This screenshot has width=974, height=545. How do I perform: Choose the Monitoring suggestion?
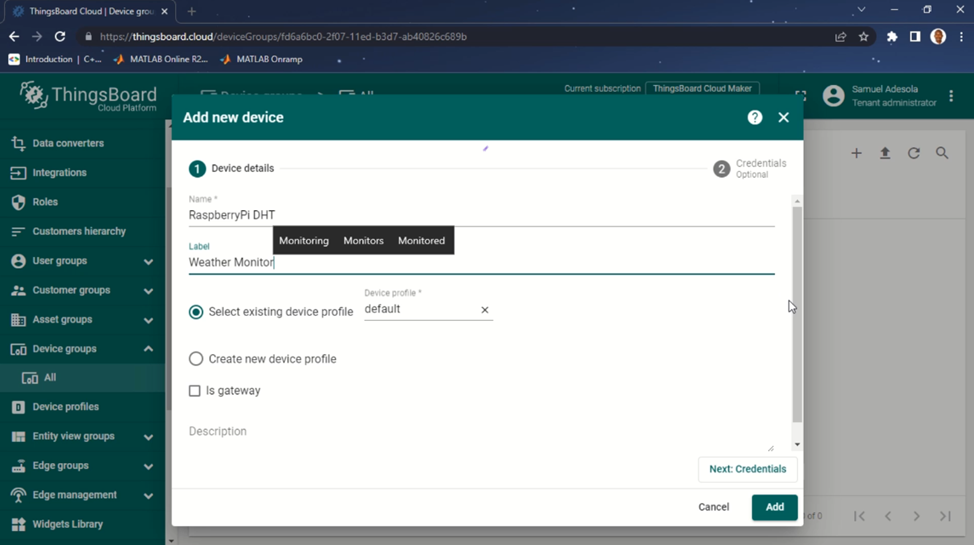click(x=304, y=240)
